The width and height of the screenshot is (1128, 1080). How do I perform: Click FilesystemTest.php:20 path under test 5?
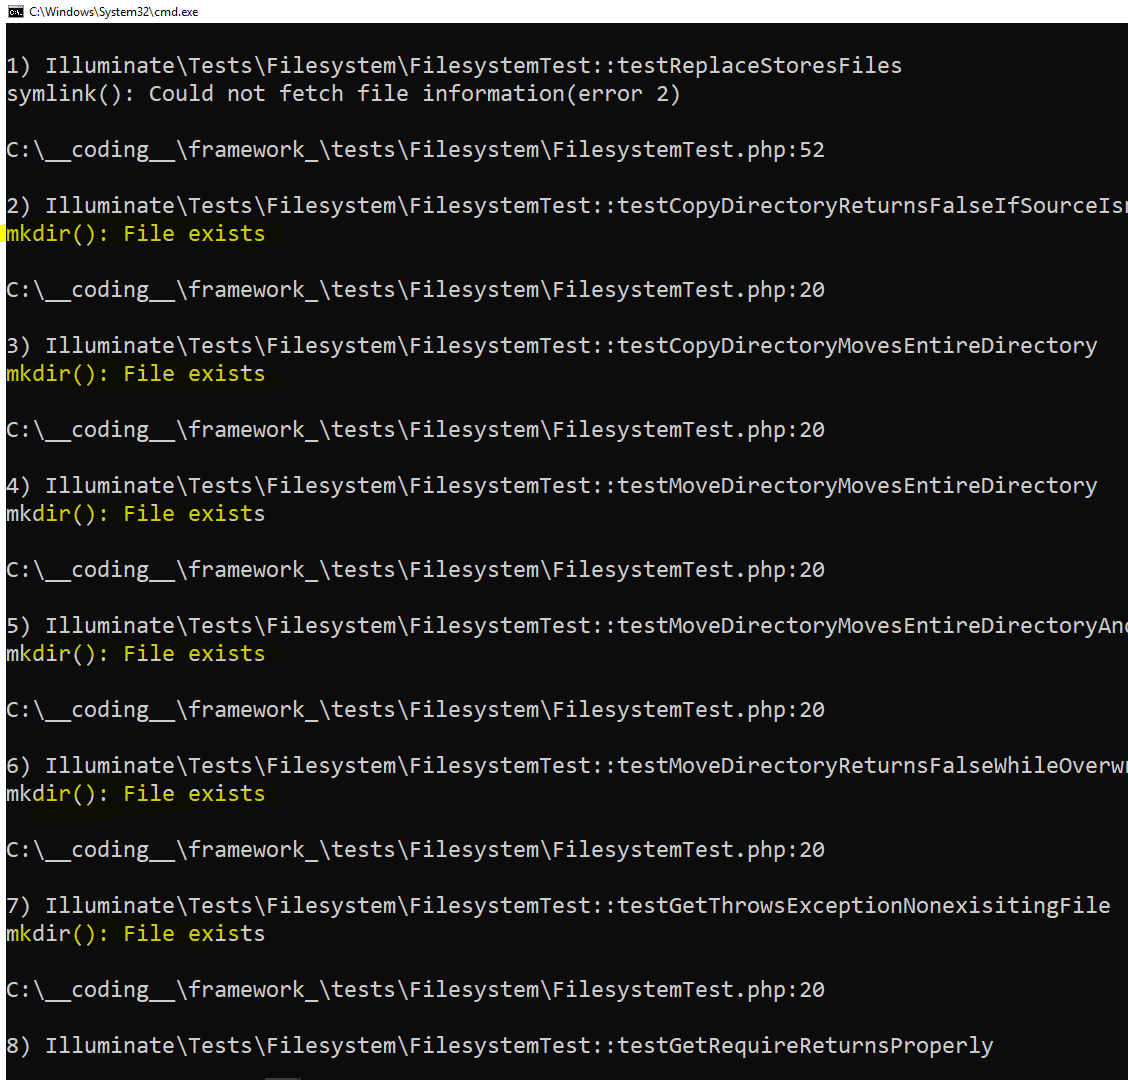coord(415,709)
